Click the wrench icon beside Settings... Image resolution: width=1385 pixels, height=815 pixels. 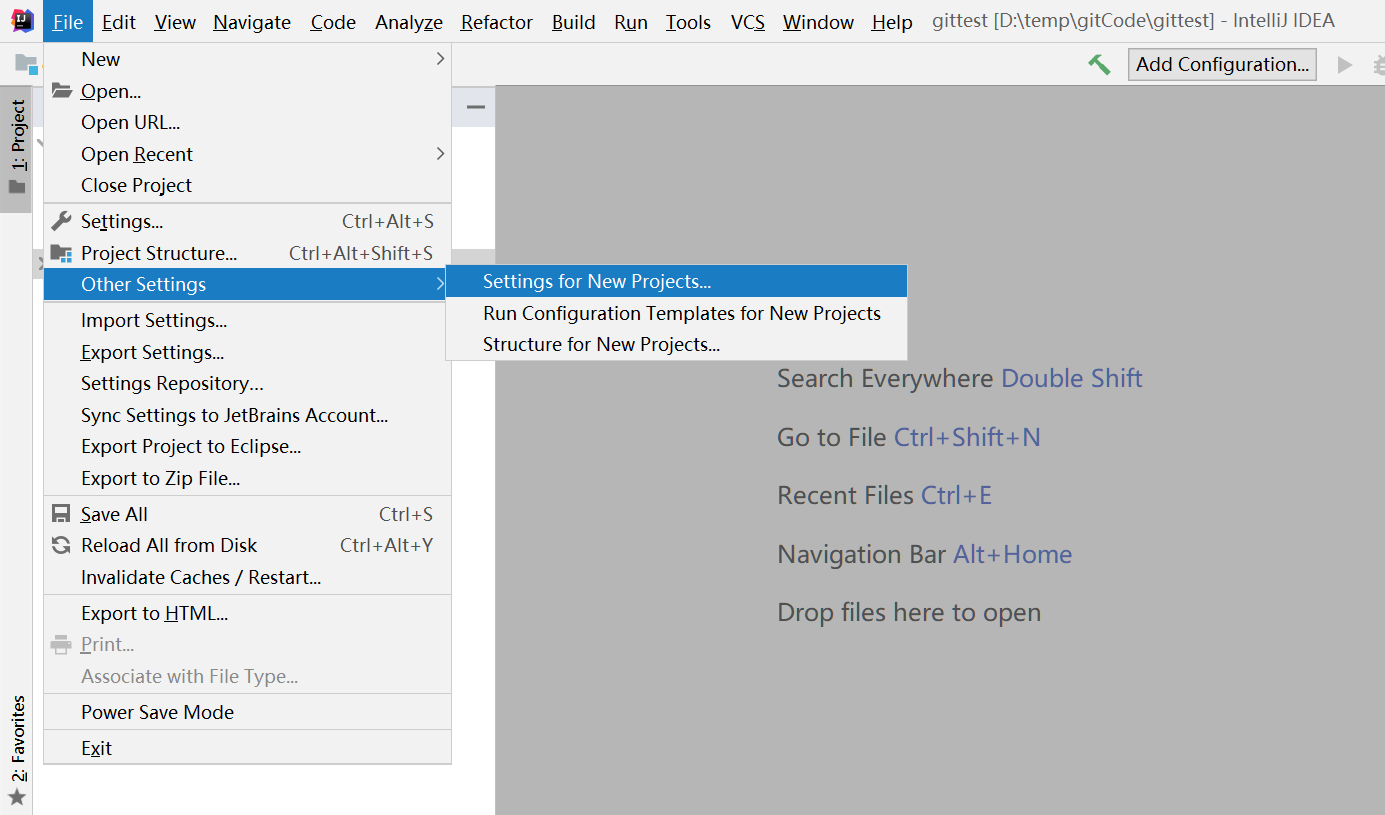pos(62,221)
